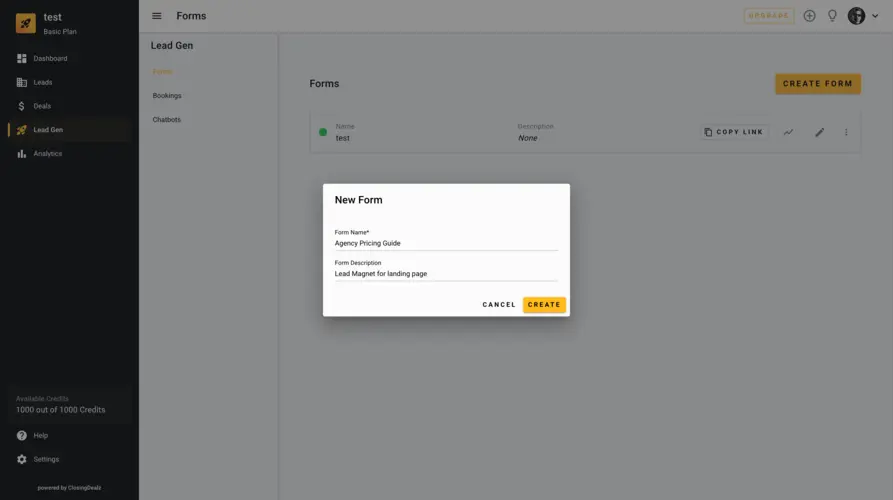Click the 'Basic Plan' label

coord(60,32)
